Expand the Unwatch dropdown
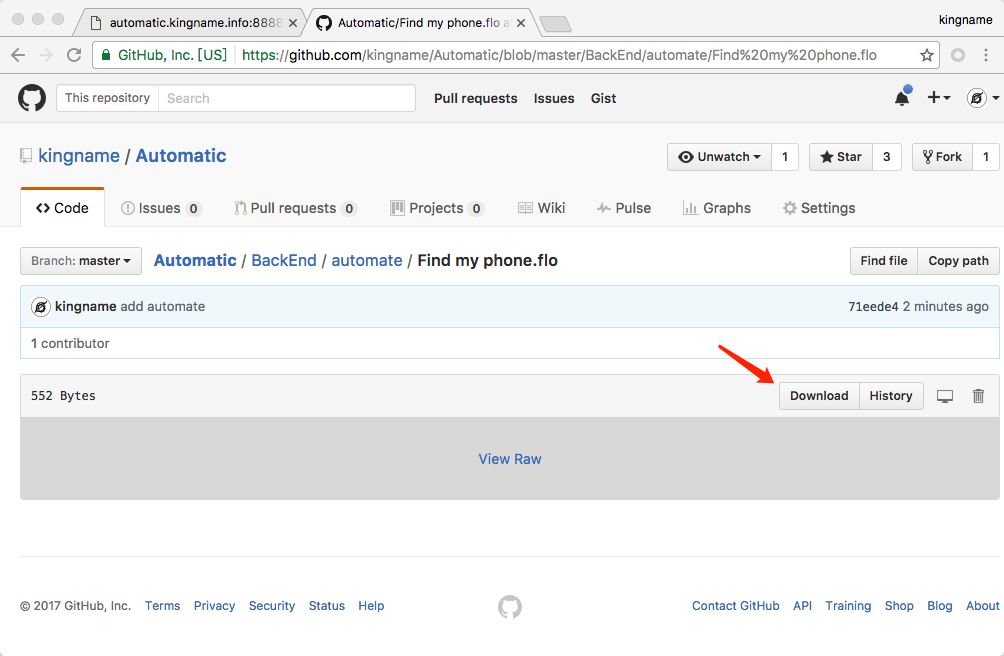Screen dimensions: 1004x656 720,157
